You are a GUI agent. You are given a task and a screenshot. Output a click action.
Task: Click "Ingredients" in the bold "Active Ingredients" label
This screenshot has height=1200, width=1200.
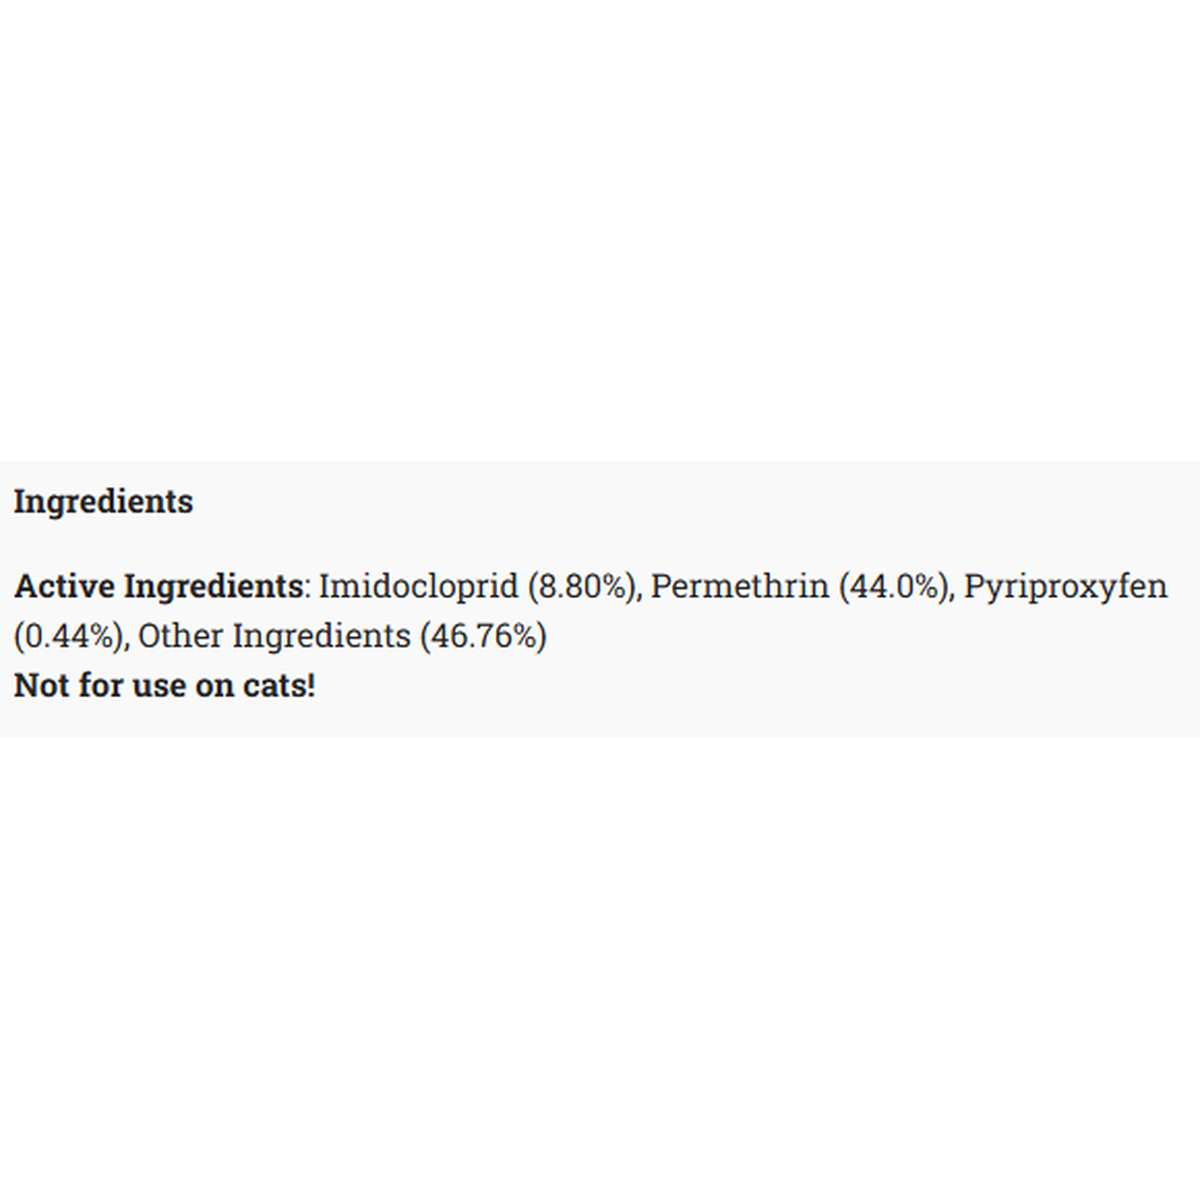click(212, 586)
